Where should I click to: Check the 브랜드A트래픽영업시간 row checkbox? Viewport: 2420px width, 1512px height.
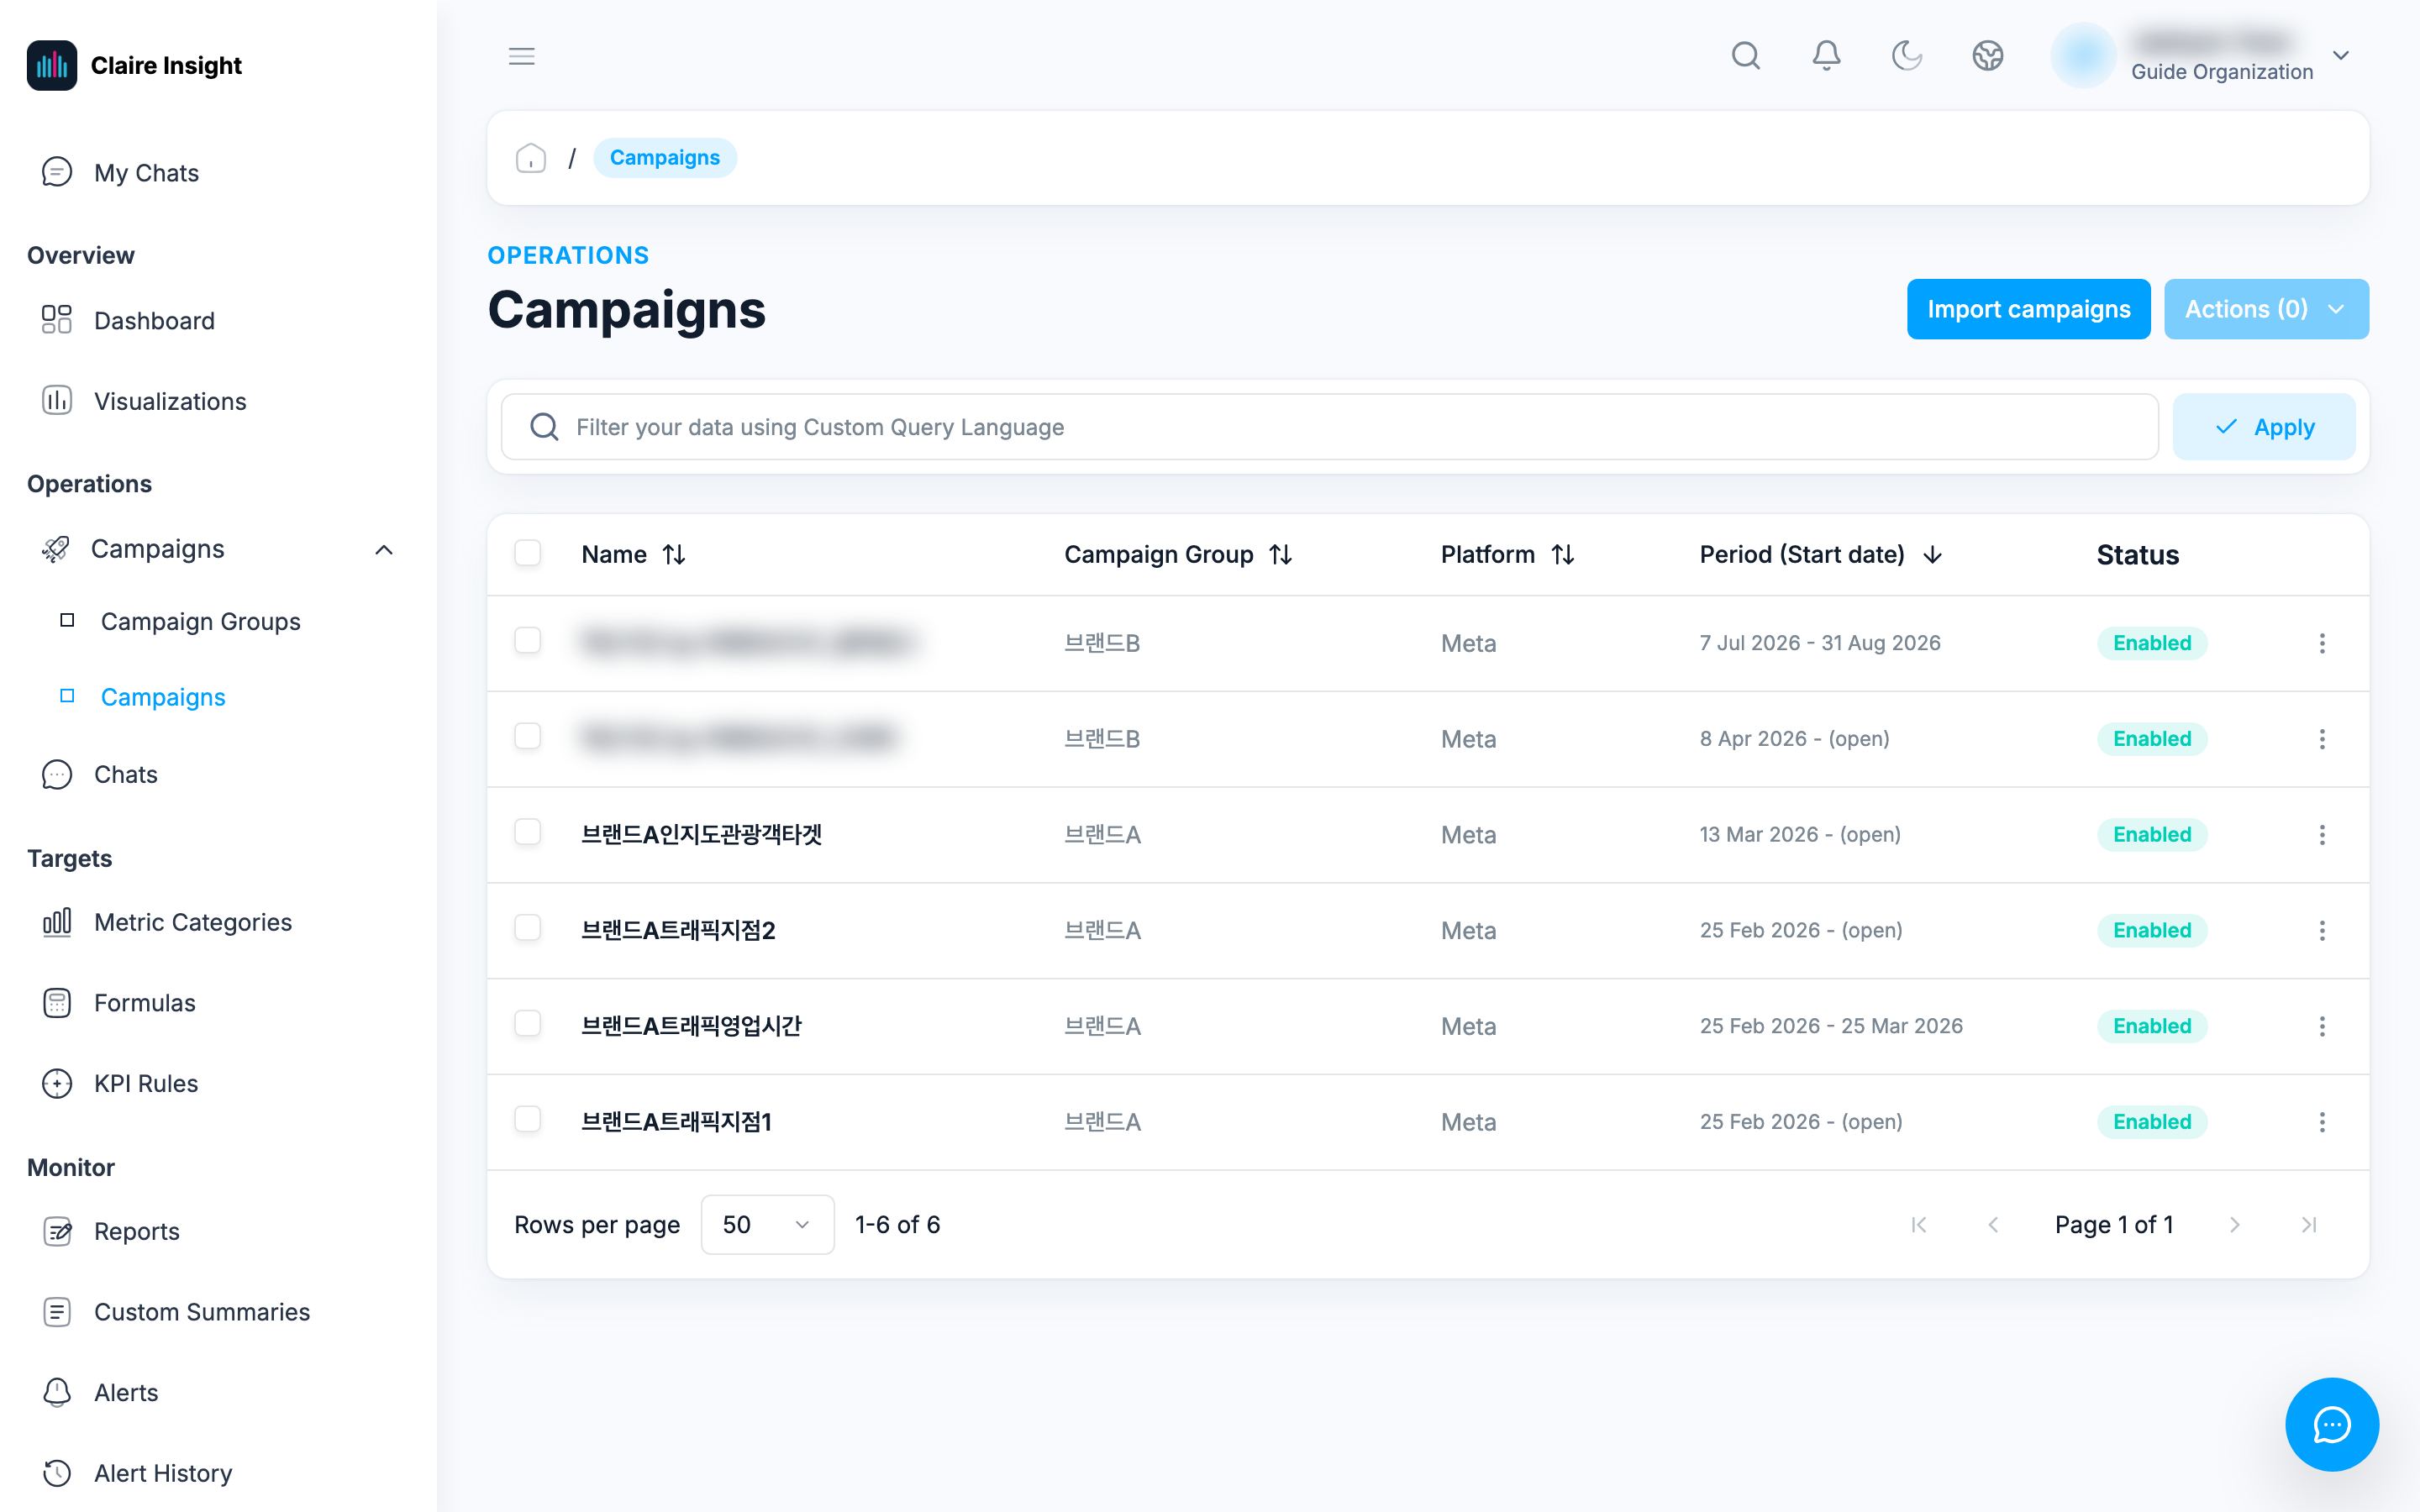[527, 1023]
